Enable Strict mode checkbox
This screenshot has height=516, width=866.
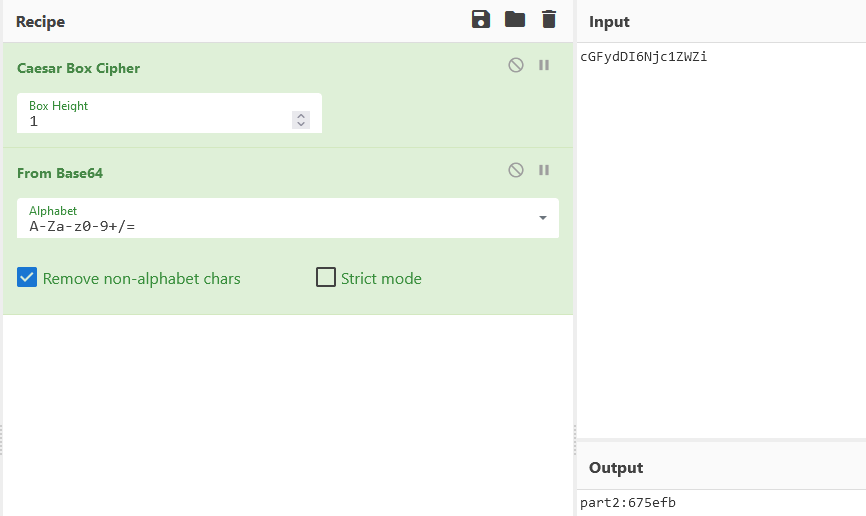pyautogui.click(x=326, y=277)
